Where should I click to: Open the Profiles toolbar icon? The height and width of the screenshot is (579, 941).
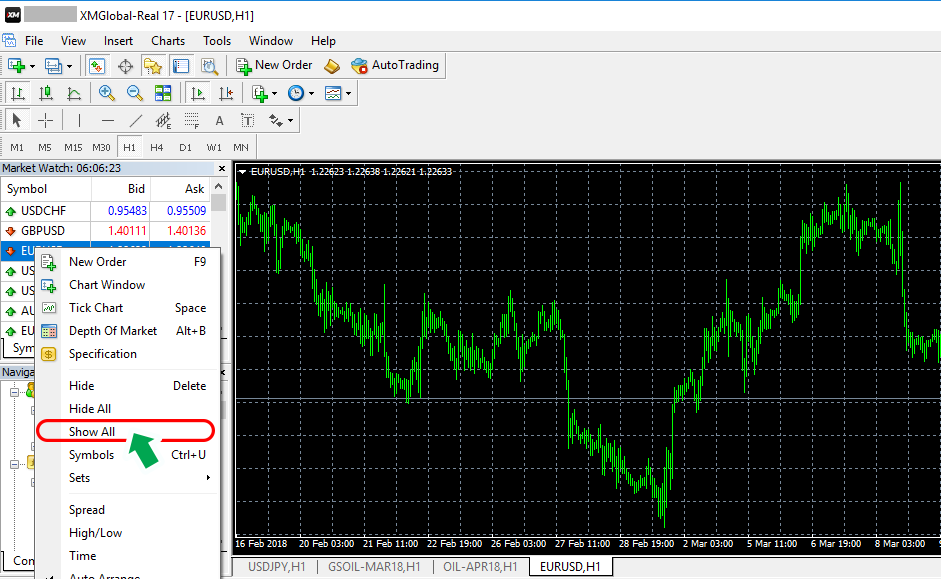pos(53,65)
